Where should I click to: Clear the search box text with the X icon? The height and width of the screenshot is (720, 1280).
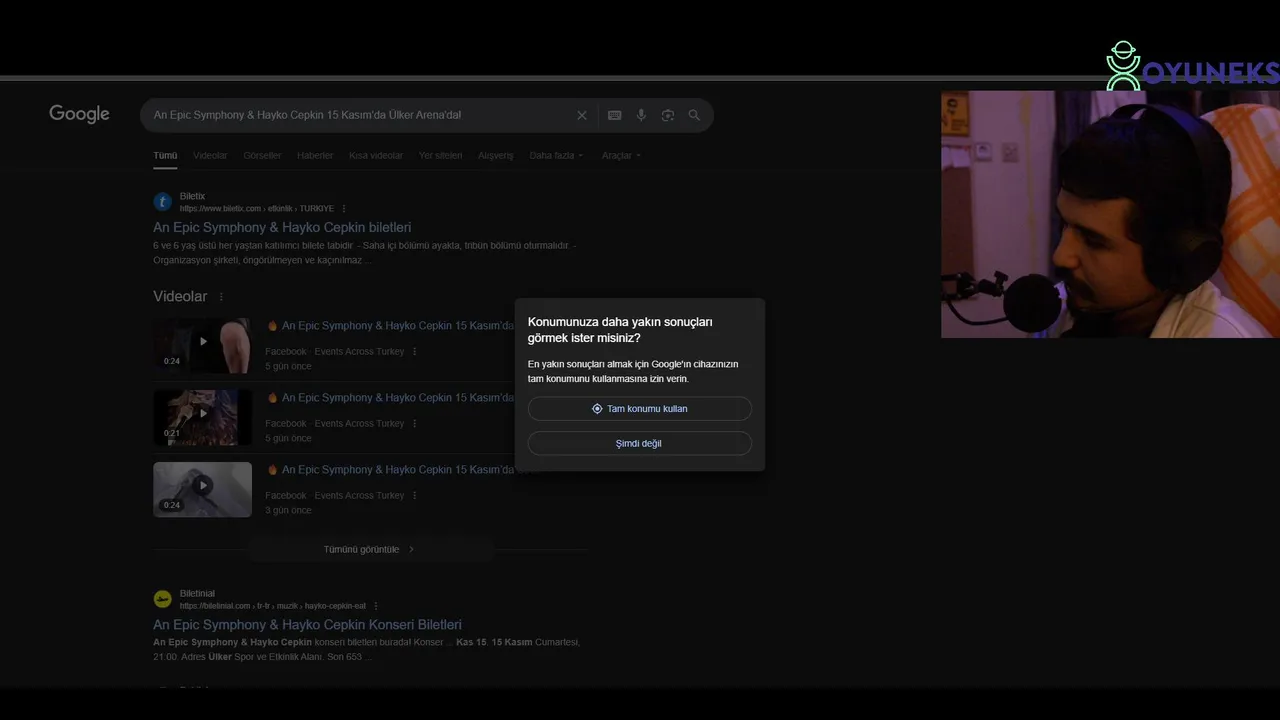tap(582, 115)
